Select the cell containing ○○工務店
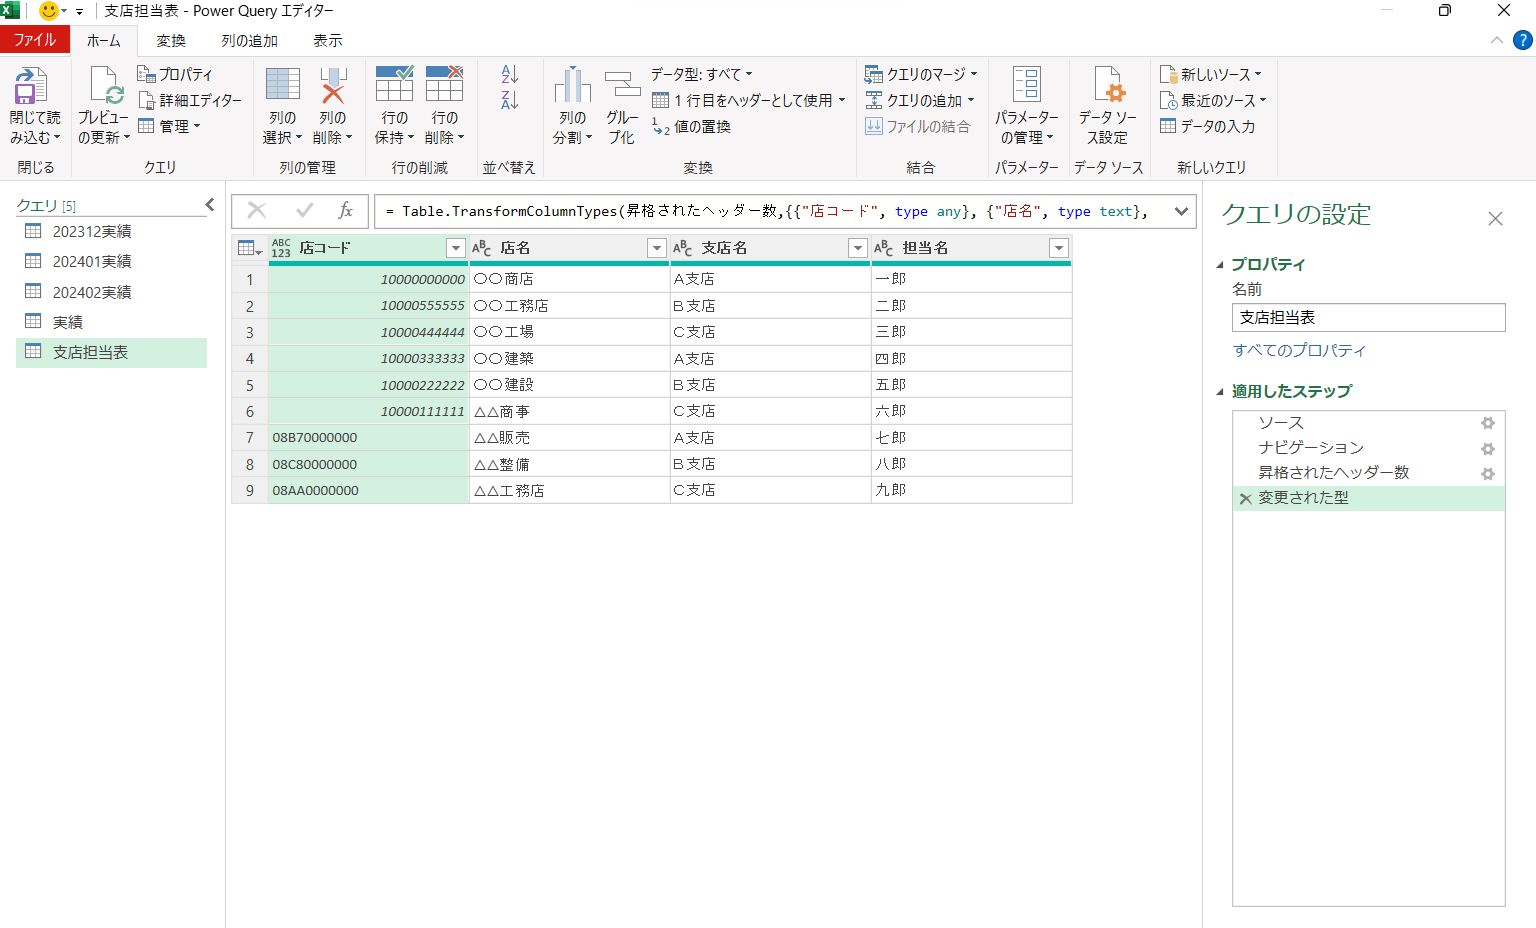Viewport: 1536px width, 928px height. pos(570,305)
